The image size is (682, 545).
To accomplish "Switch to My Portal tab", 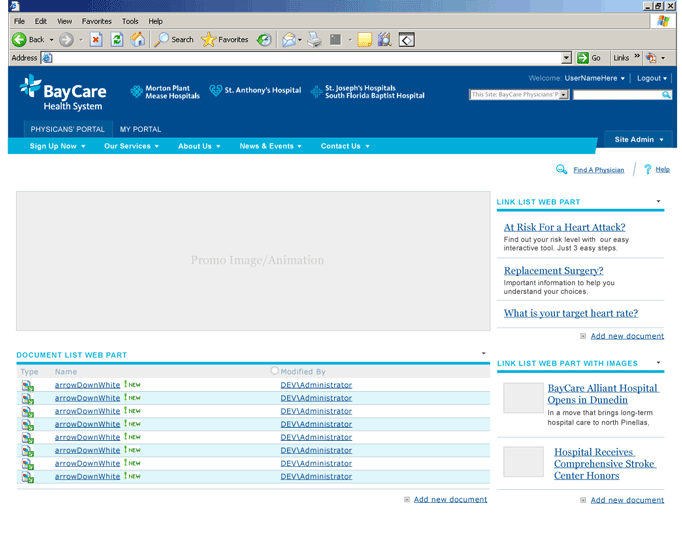I will coord(140,129).
